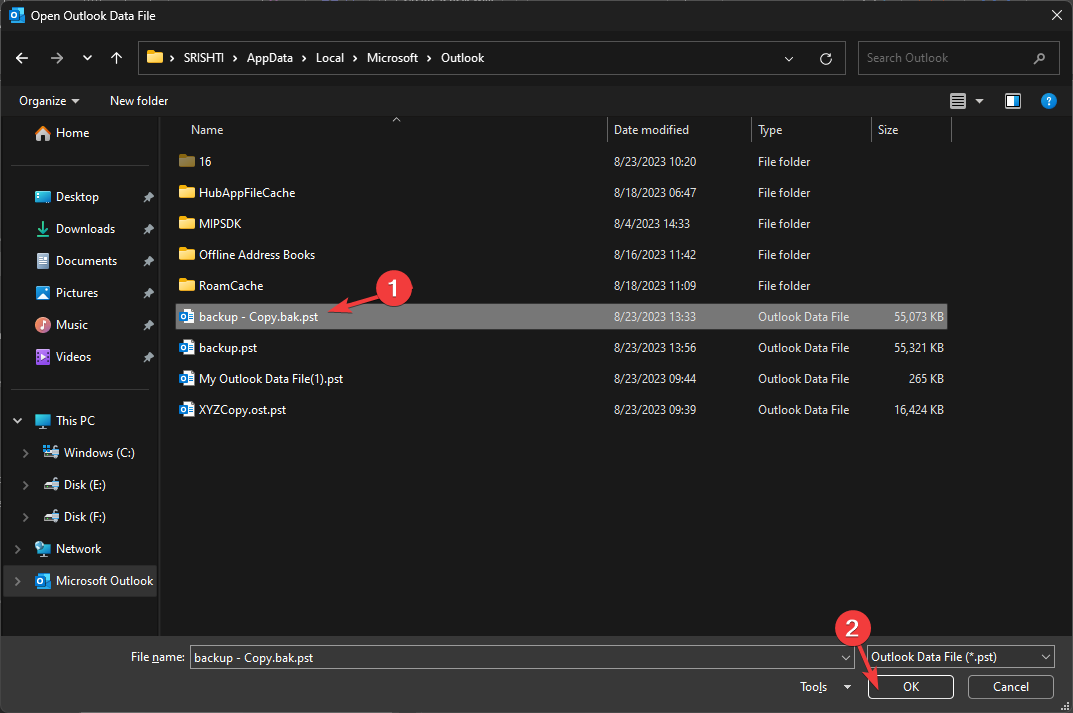1073x713 pixels.
Task: Click Local in the address path
Action: (x=330, y=58)
